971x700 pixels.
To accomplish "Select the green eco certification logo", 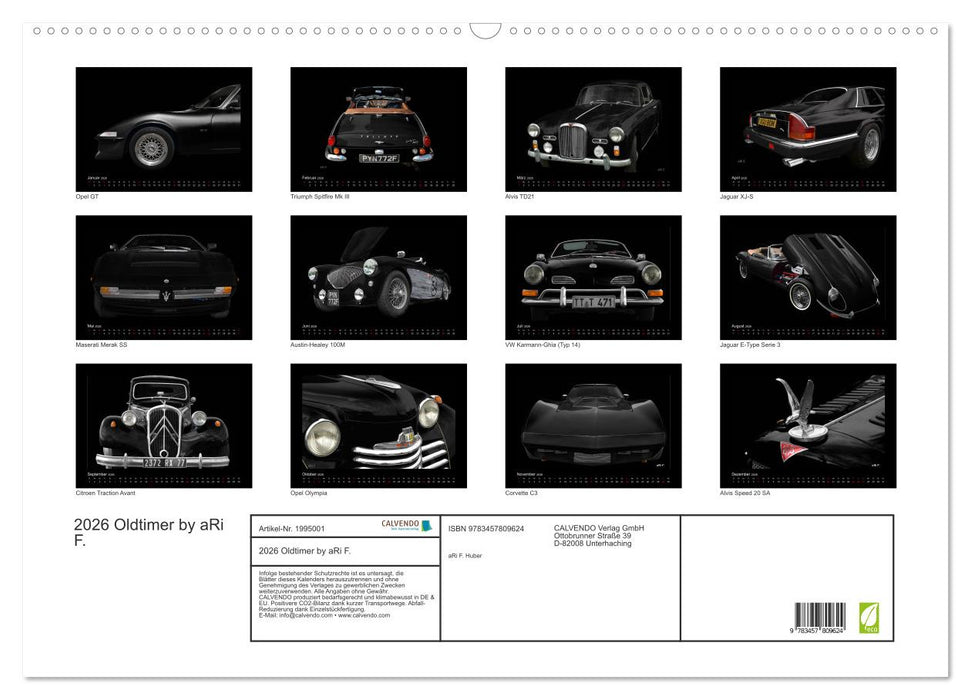I will (x=869, y=617).
